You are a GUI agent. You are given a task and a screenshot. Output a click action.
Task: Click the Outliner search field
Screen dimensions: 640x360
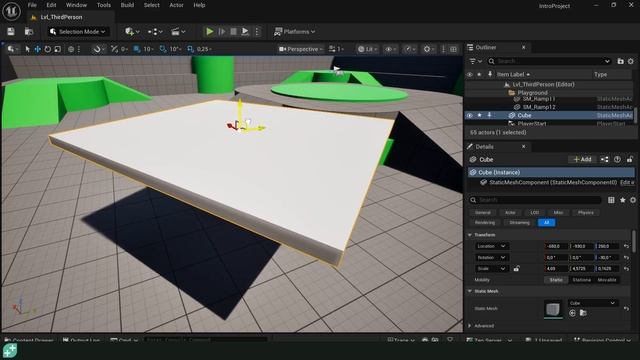point(549,61)
